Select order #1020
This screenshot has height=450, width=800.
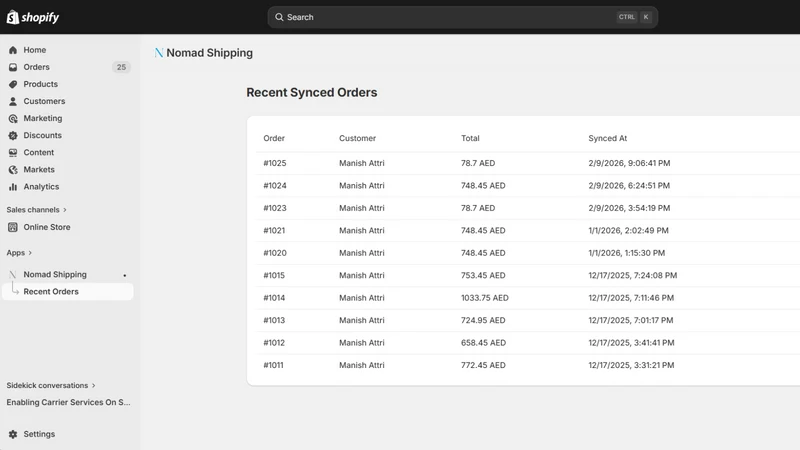[274, 253]
